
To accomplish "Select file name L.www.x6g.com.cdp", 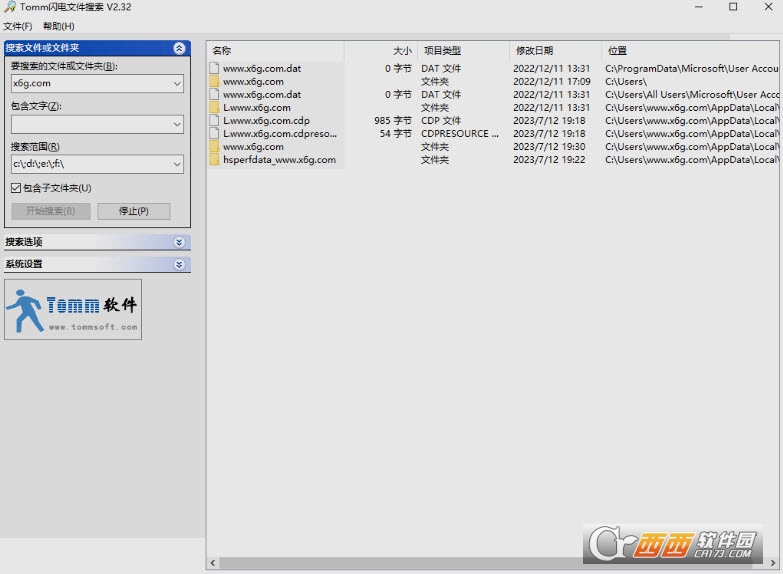I will point(266,120).
